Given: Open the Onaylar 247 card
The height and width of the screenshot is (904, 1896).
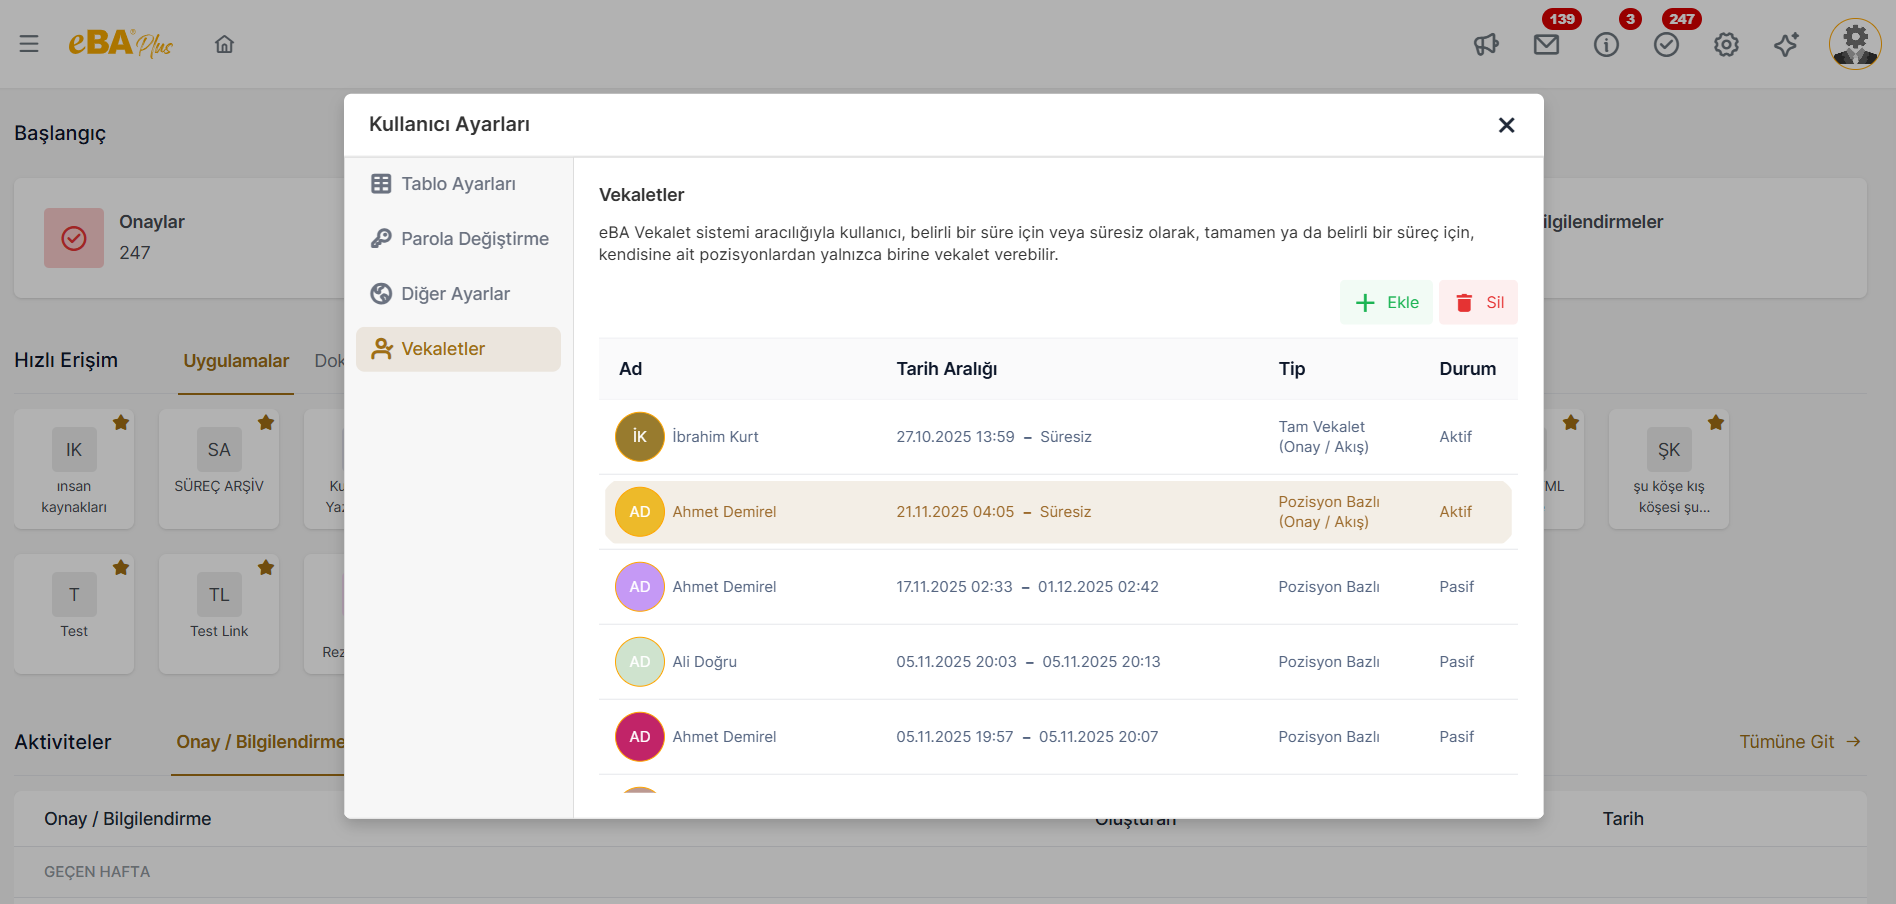Looking at the screenshot, I should [180, 238].
